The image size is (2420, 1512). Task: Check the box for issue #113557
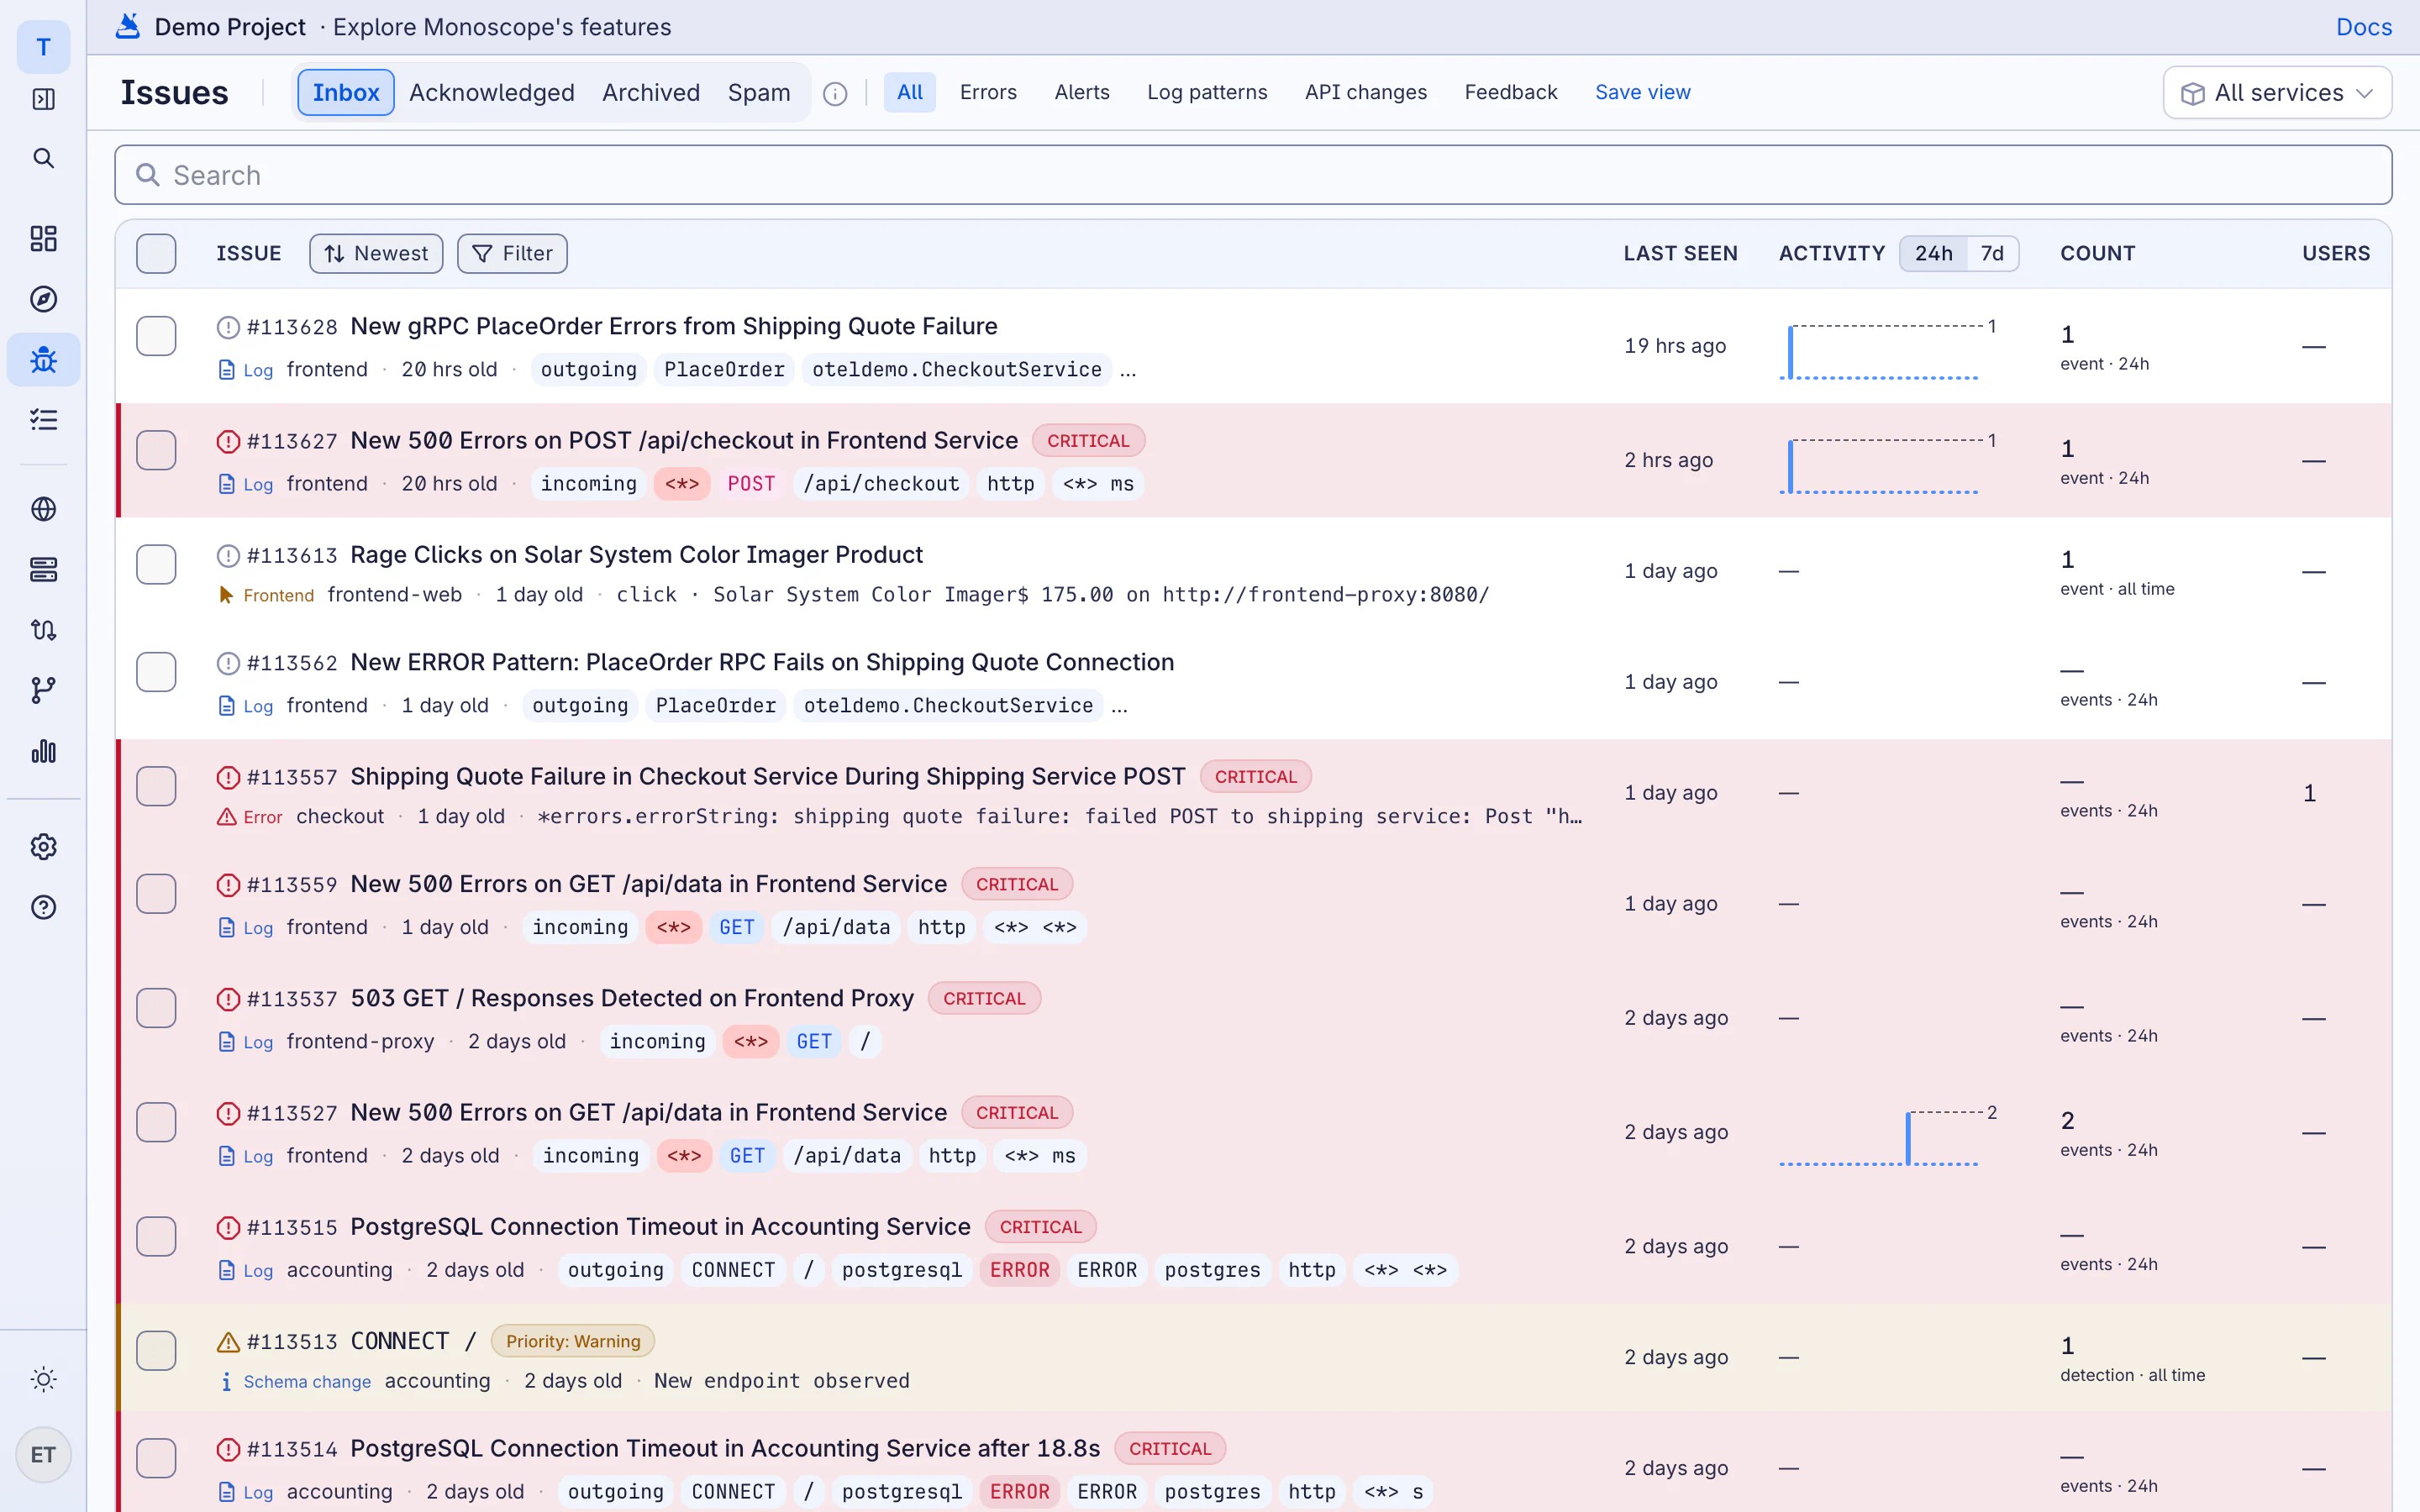pos(156,786)
